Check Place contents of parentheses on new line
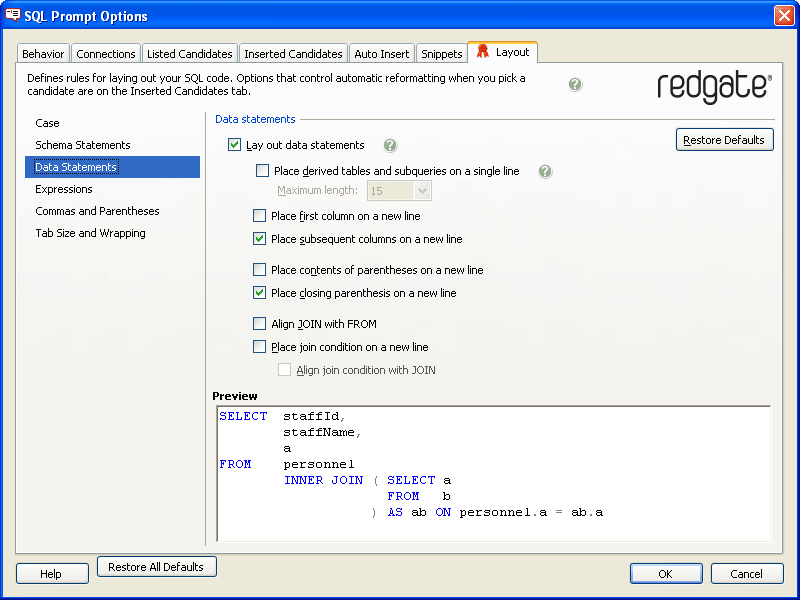This screenshot has width=800, height=600. 260,269
